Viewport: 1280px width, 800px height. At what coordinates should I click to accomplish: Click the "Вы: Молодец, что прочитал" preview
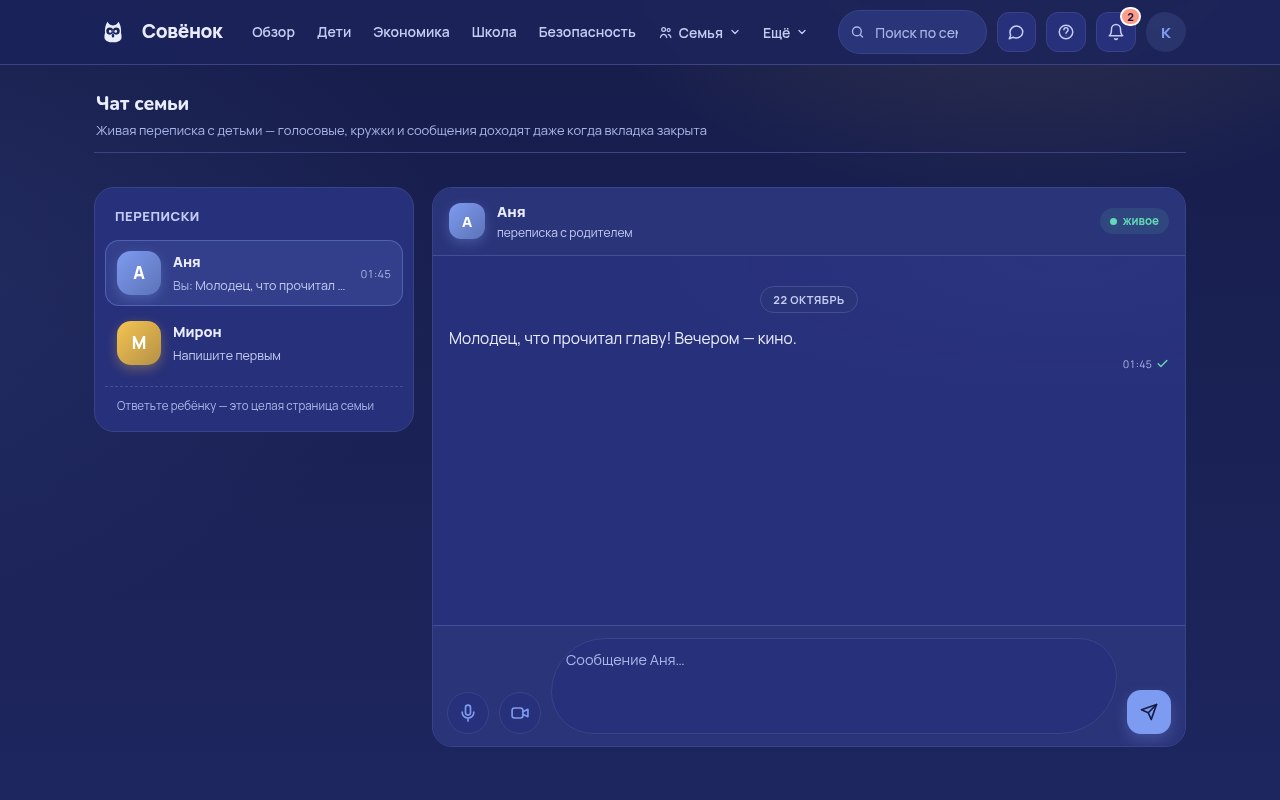coord(259,285)
